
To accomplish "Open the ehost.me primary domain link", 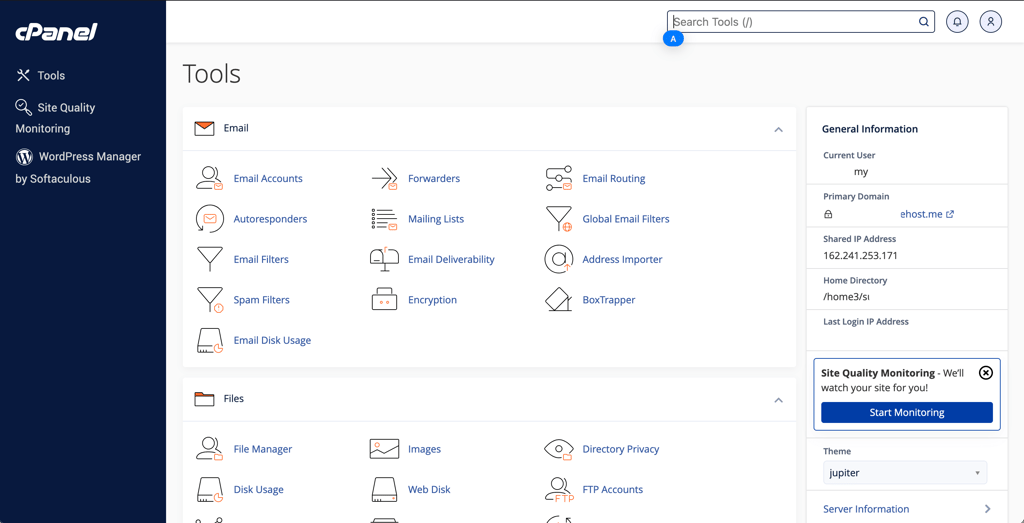I will (927, 214).
